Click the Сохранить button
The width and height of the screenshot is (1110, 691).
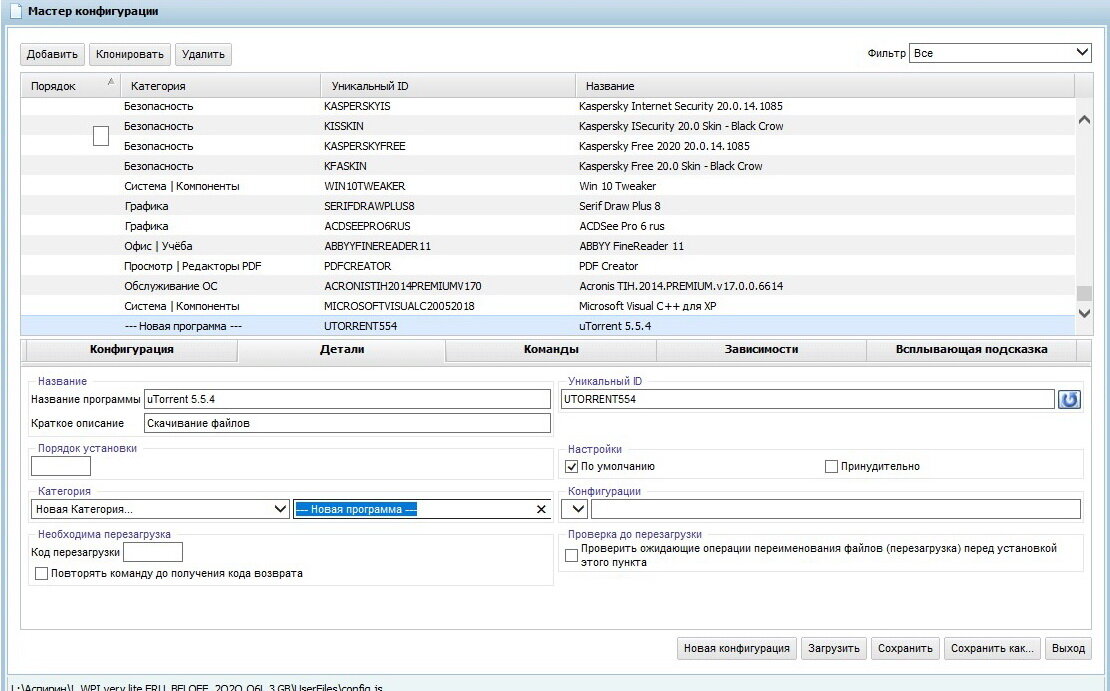(905, 649)
